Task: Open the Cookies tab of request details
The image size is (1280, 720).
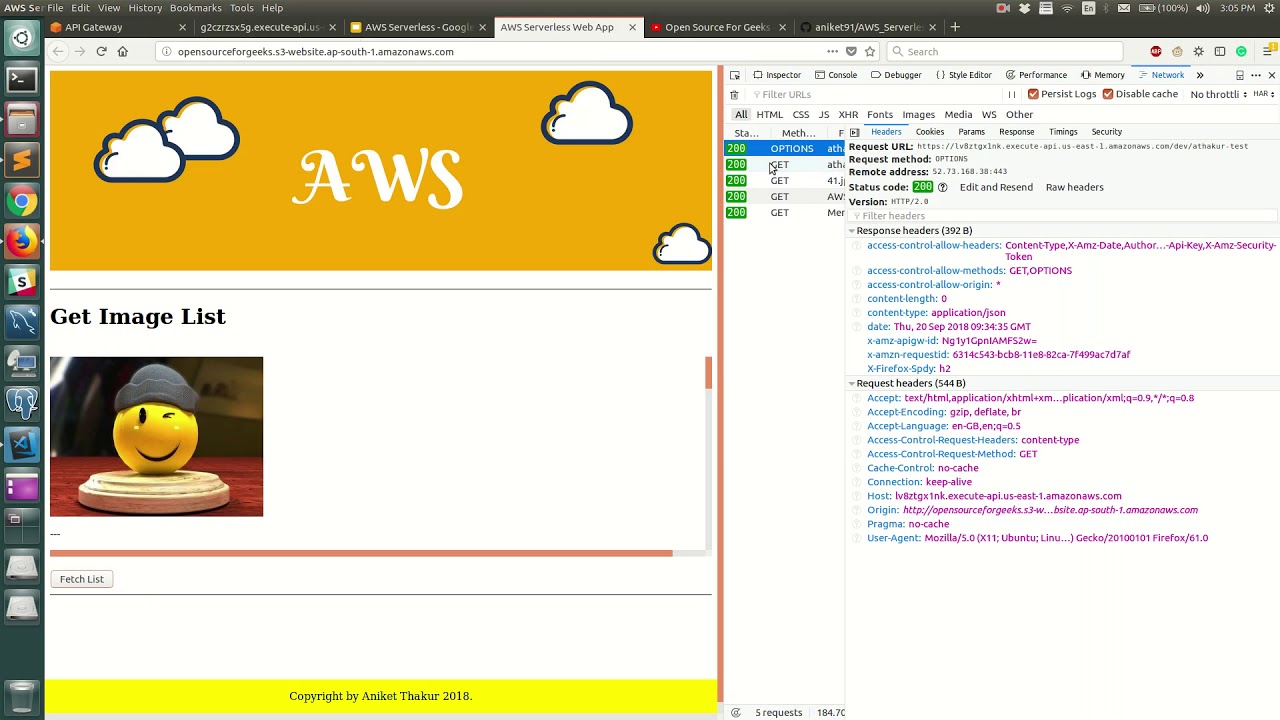Action: [930, 132]
